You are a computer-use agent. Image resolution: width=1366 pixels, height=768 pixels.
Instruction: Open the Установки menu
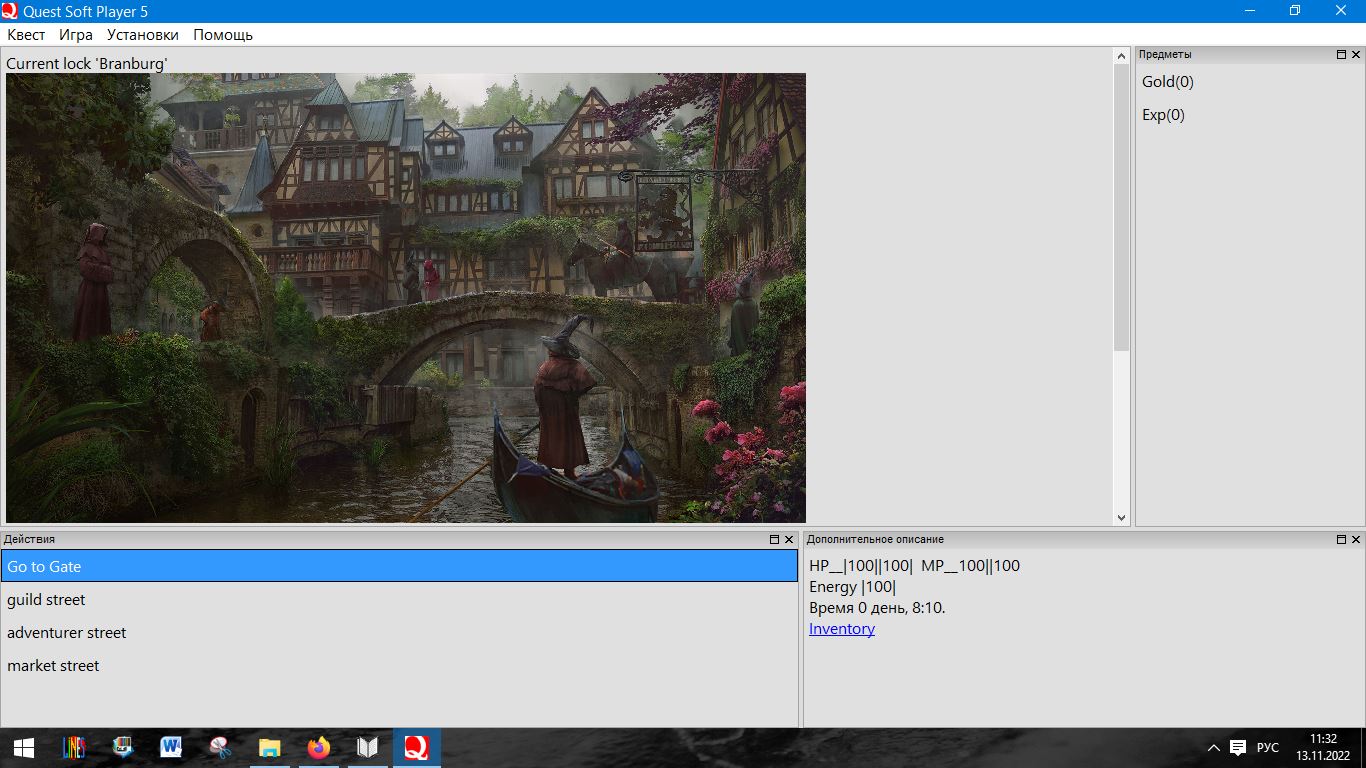tap(143, 35)
